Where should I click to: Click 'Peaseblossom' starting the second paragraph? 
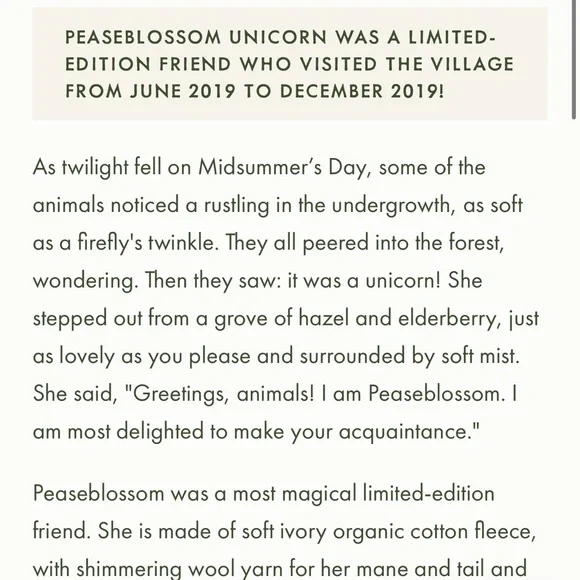[x=98, y=493]
